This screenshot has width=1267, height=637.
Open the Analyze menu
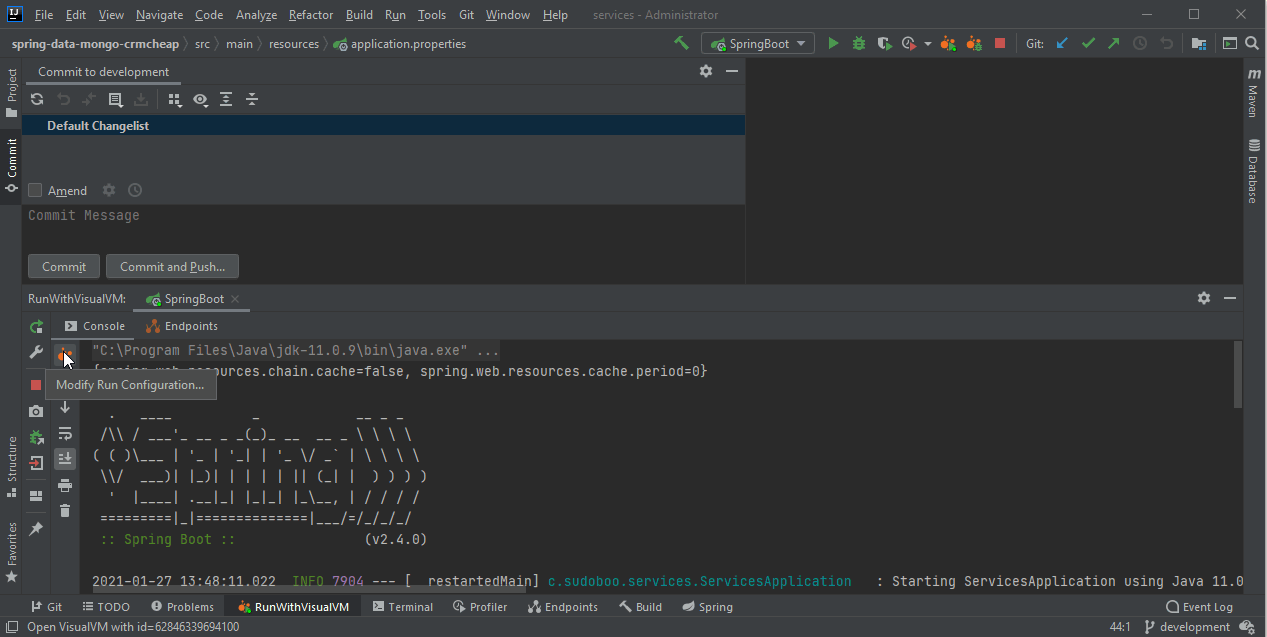(x=256, y=15)
